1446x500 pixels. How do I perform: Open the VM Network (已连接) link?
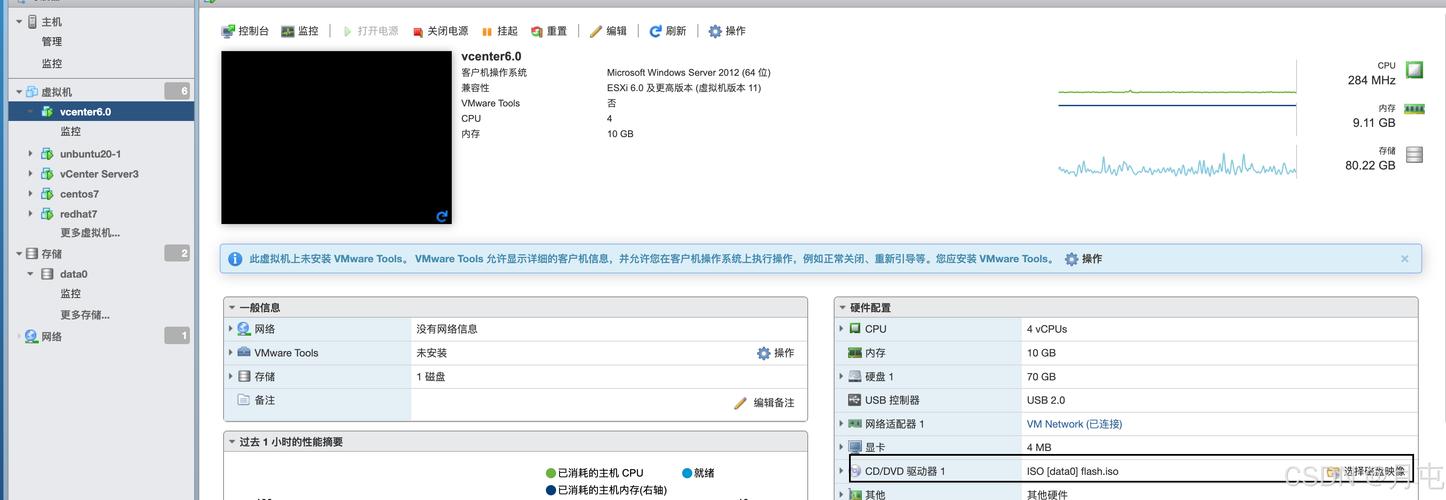[x=1074, y=424]
